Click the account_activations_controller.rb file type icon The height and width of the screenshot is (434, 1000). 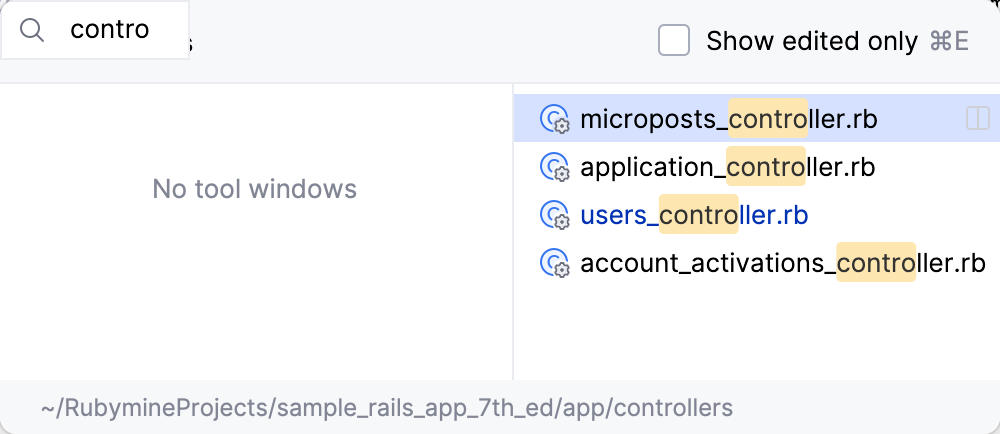pyautogui.click(x=554, y=263)
